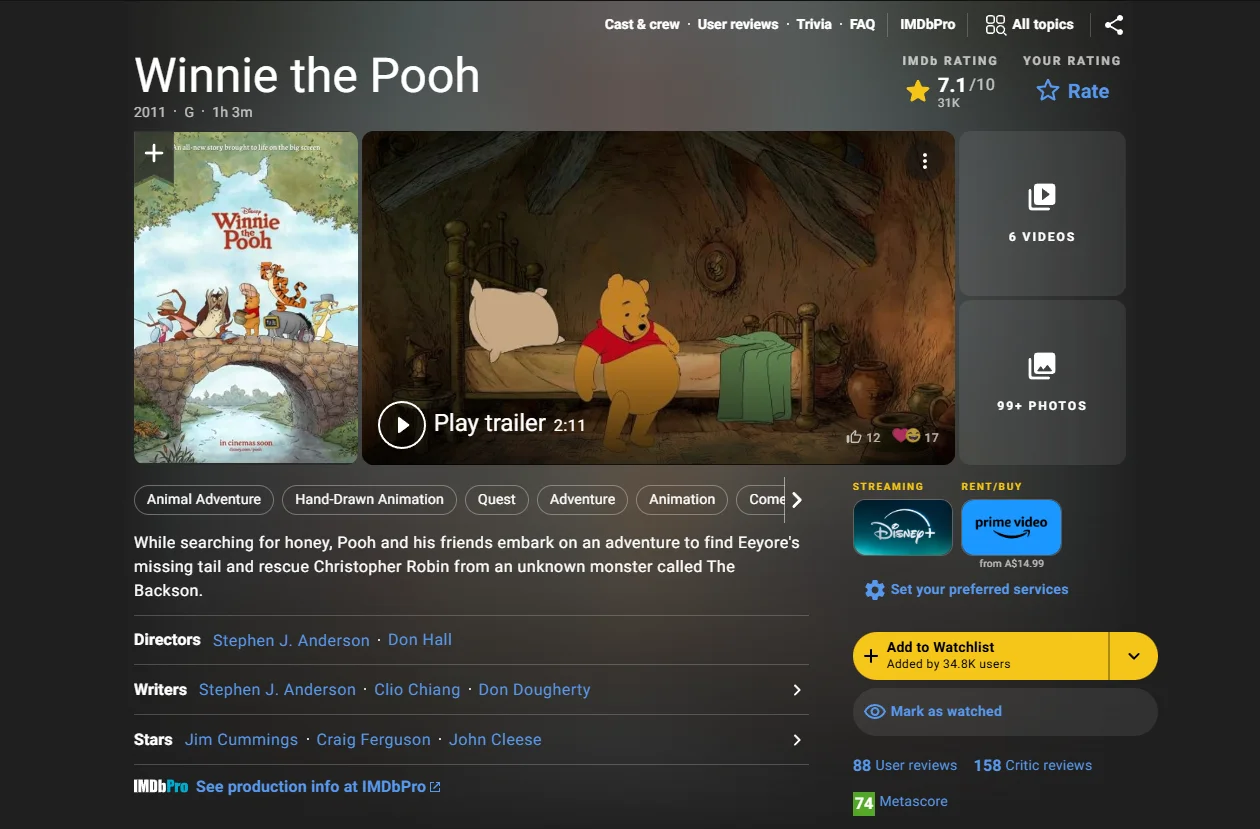Rent the movie on Prime Video
The height and width of the screenshot is (829, 1260).
(1011, 525)
